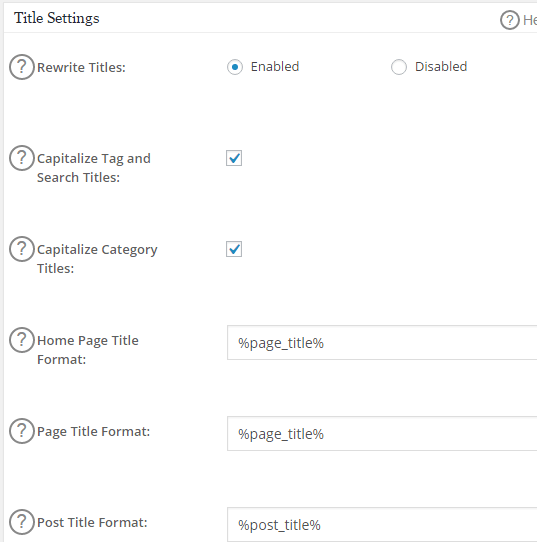Image resolution: width=537 pixels, height=542 pixels.
Task: Select Enabled for Rewrite Titles
Action: point(235,67)
